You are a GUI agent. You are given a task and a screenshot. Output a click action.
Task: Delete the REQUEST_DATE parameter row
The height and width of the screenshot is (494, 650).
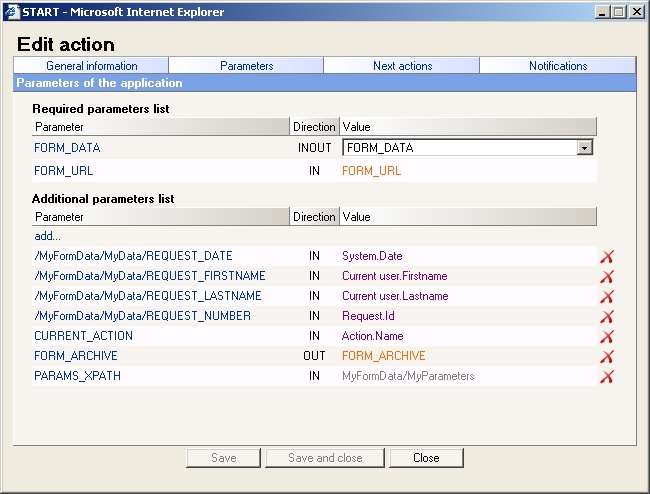pyautogui.click(x=606, y=257)
